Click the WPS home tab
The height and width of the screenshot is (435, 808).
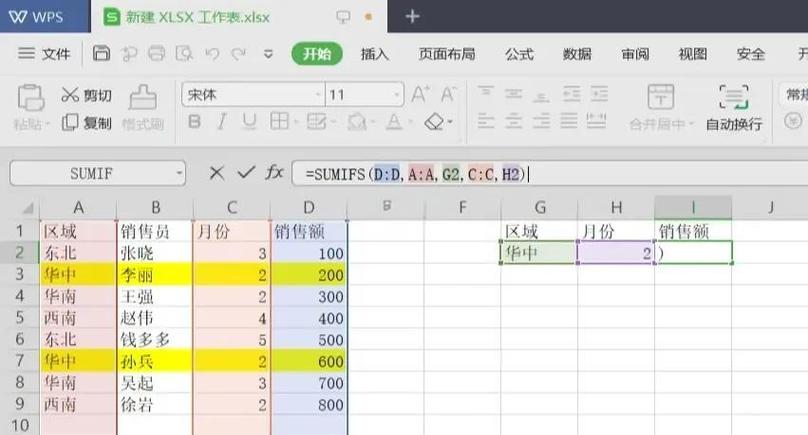(45, 16)
